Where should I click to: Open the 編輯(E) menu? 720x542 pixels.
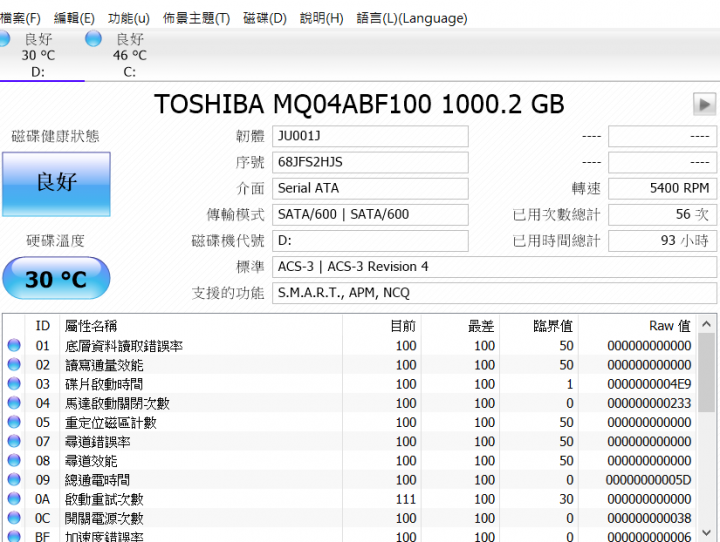[x=74, y=18]
